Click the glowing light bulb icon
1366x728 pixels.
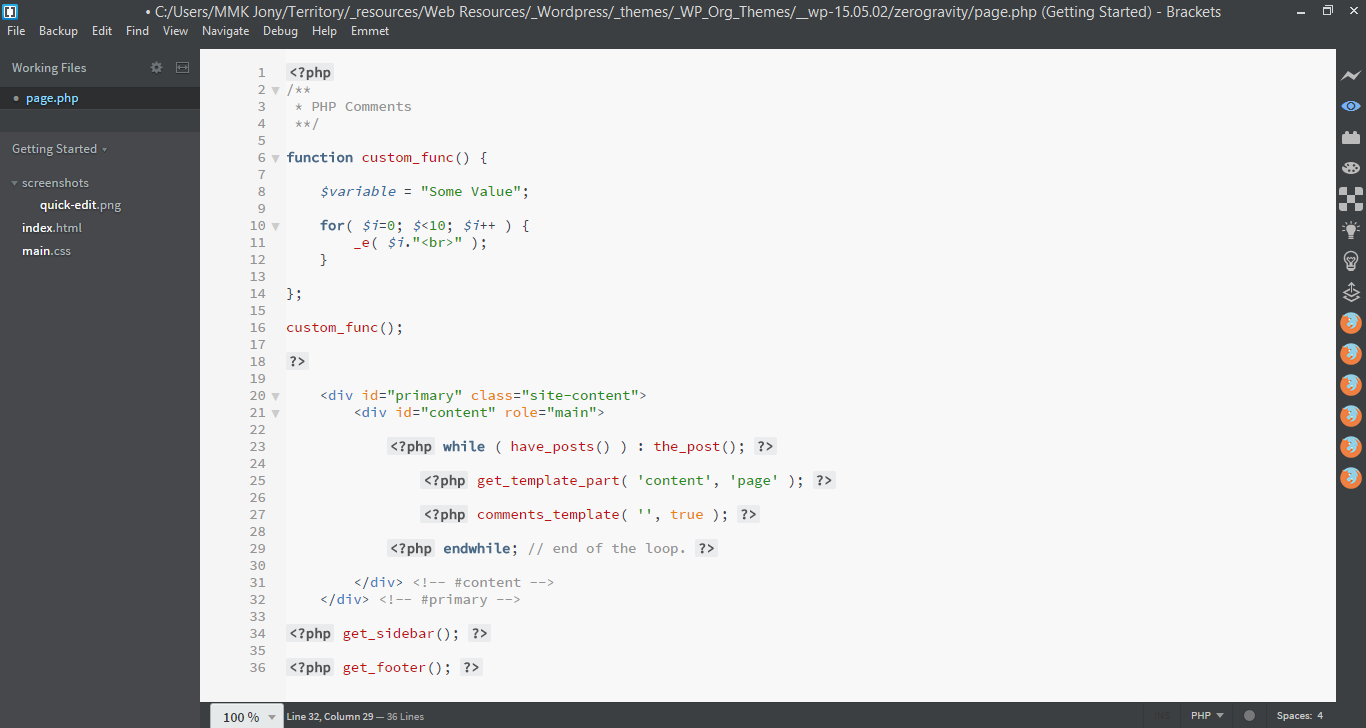pyautogui.click(x=1351, y=230)
